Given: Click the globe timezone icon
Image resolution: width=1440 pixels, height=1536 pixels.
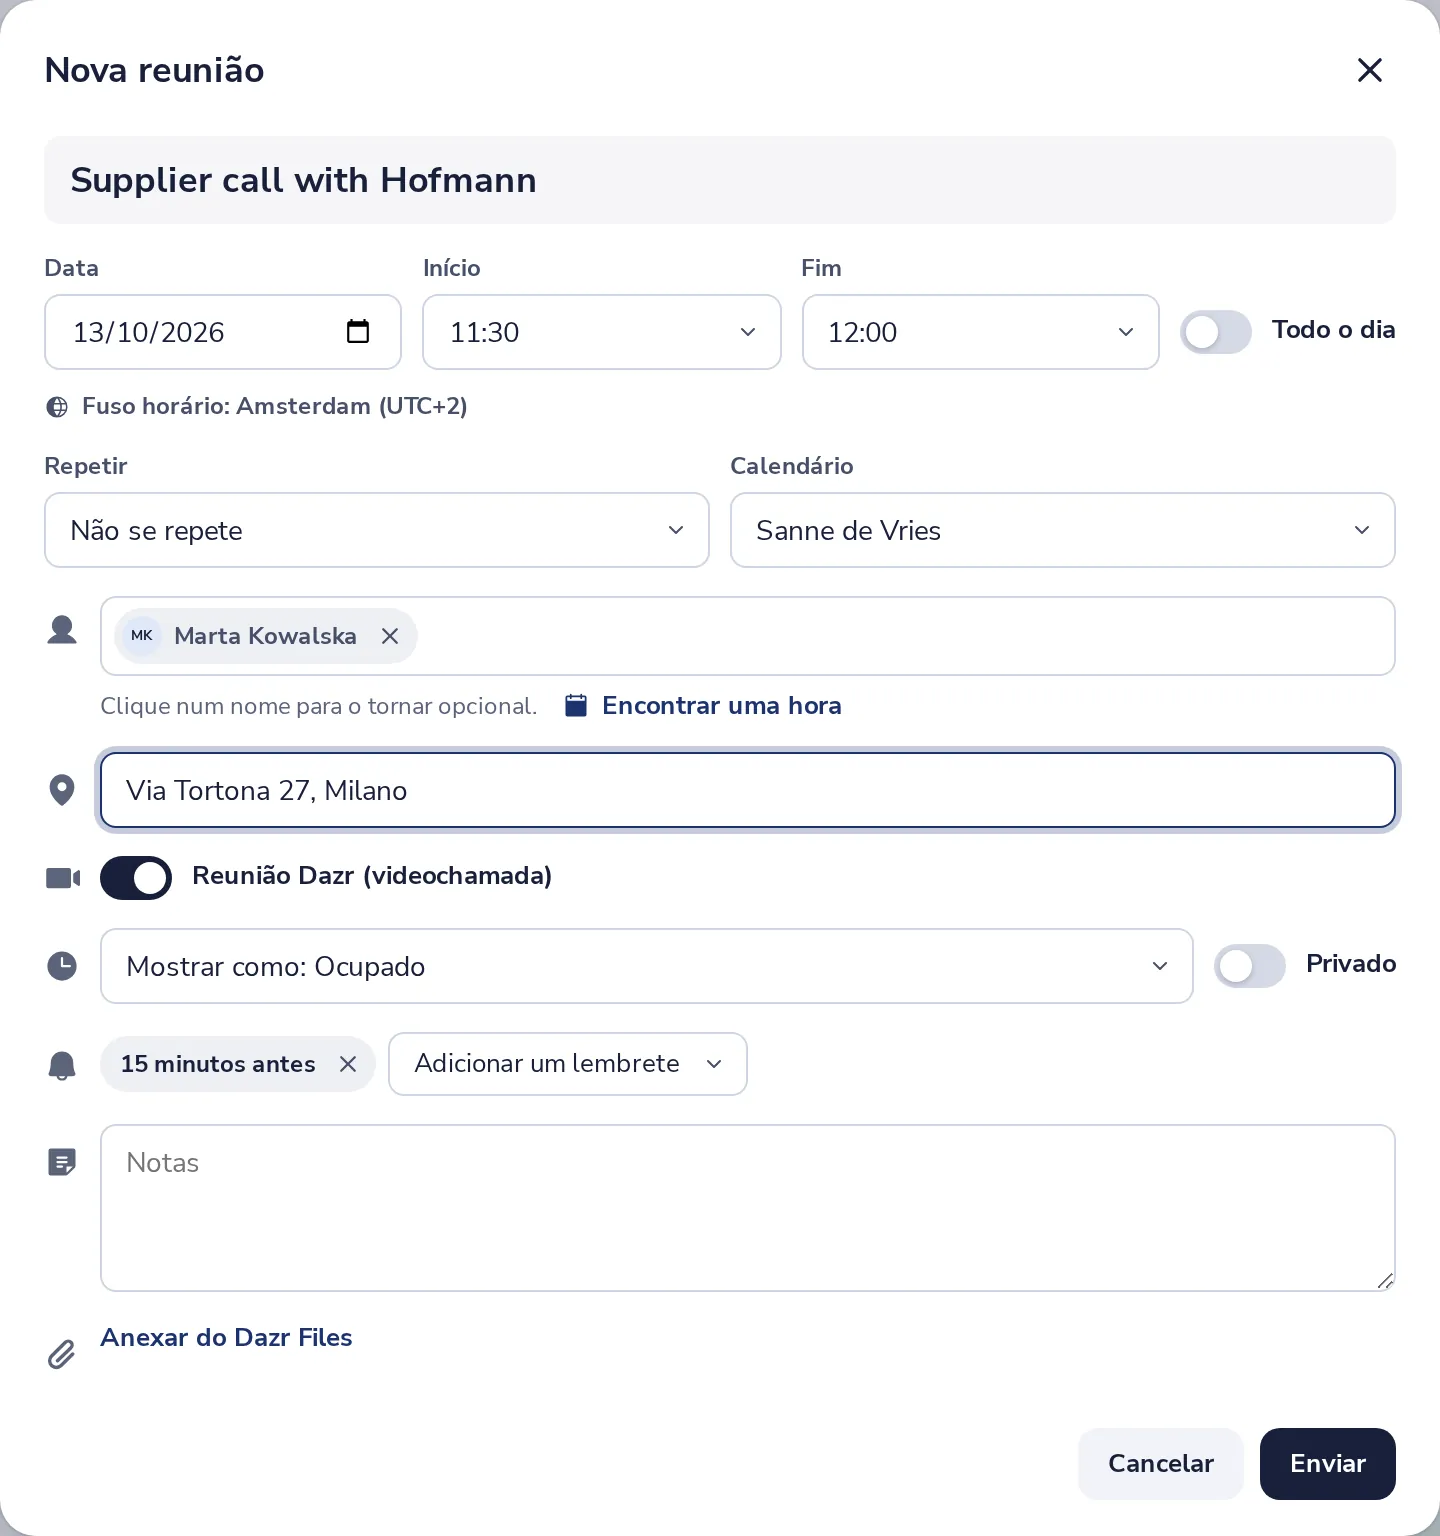Looking at the screenshot, I should coord(58,407).
